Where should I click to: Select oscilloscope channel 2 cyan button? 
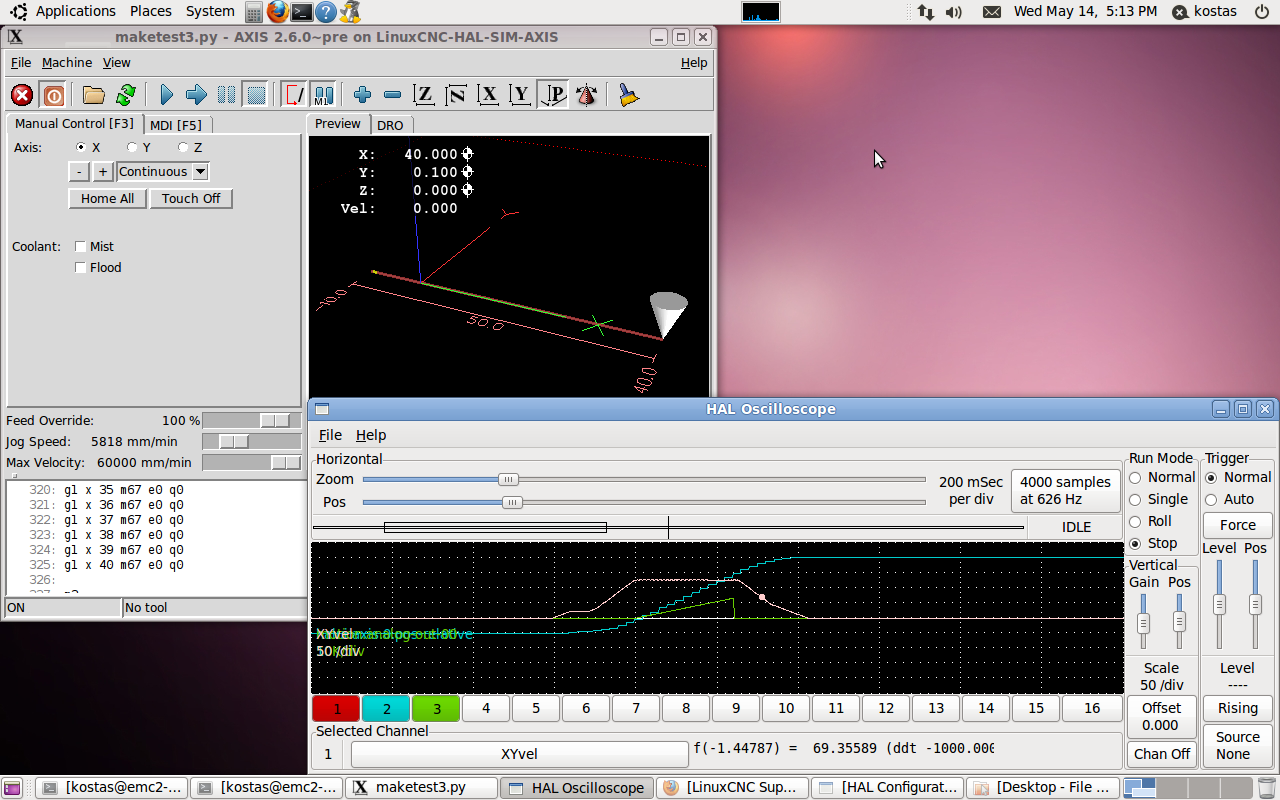pyautogui.click(x=387, y=708)
